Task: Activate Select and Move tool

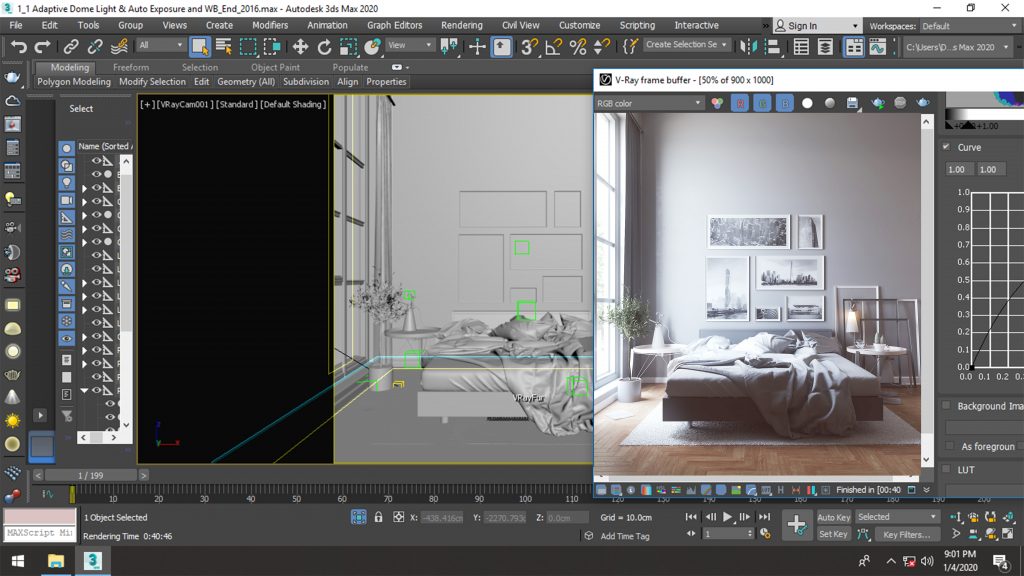Action: click(x=300, y=46)
